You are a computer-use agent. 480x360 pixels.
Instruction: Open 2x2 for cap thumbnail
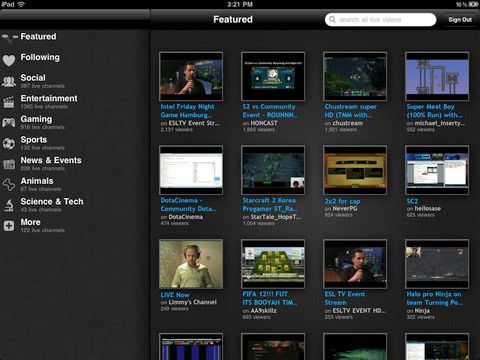click(x=355, y=170)
